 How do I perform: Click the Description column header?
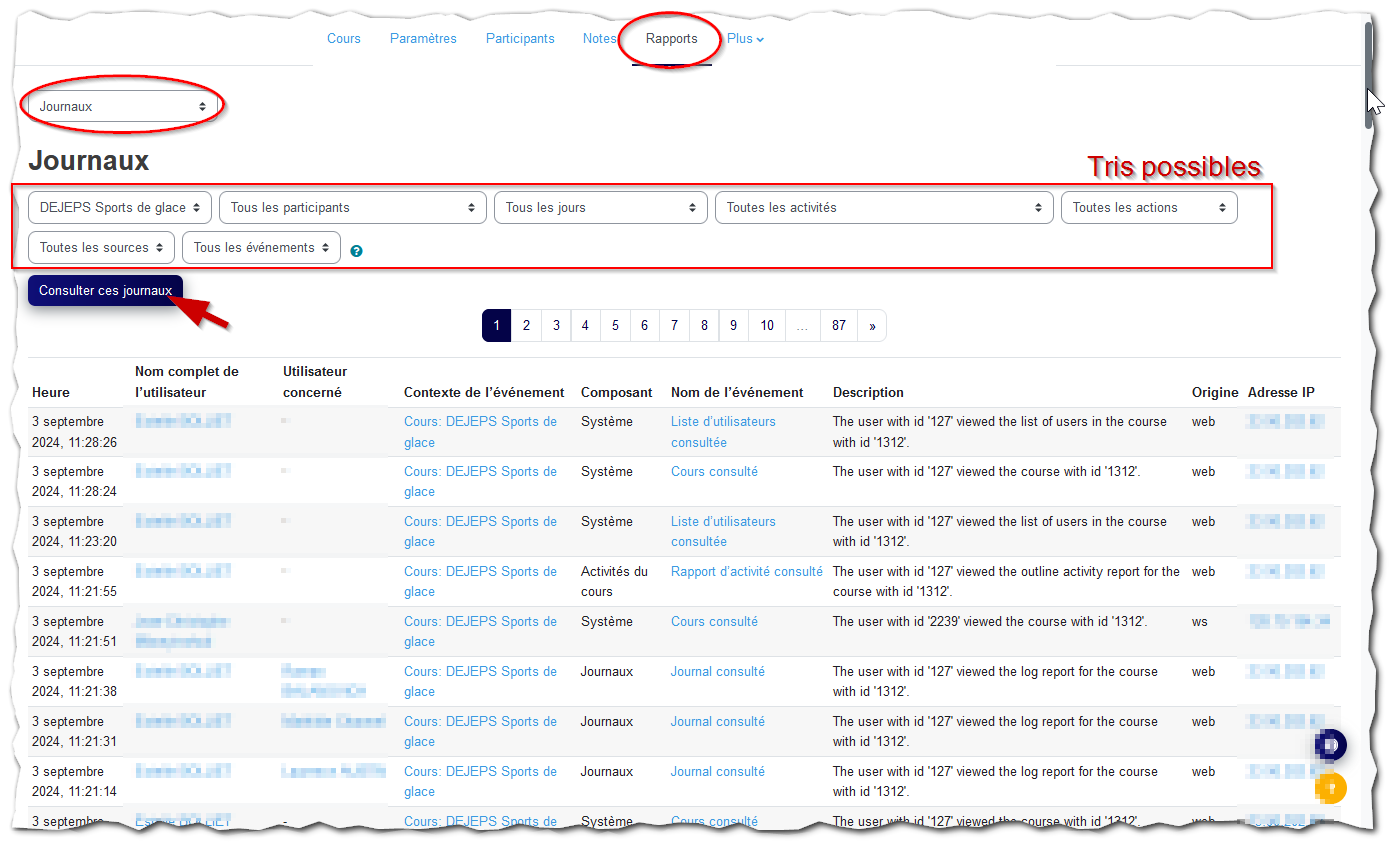(x=868, y=393)
